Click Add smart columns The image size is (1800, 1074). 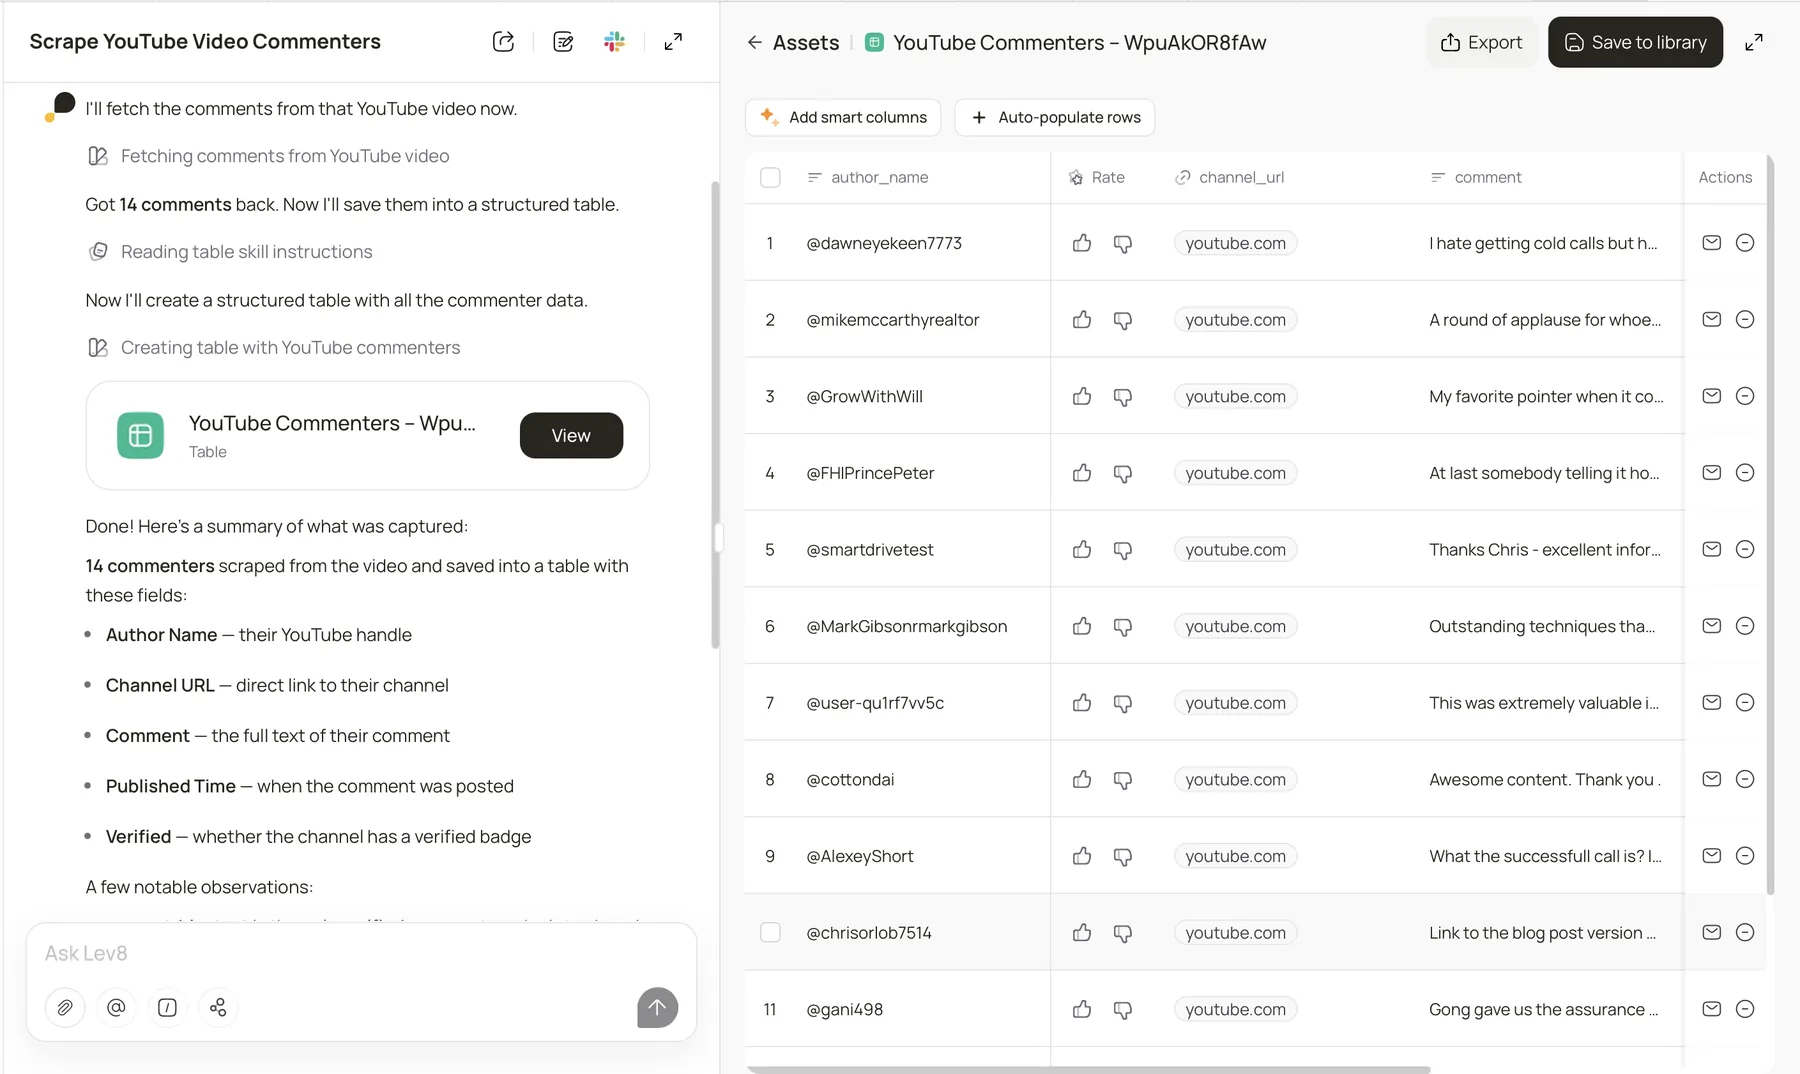click(843, 117)
